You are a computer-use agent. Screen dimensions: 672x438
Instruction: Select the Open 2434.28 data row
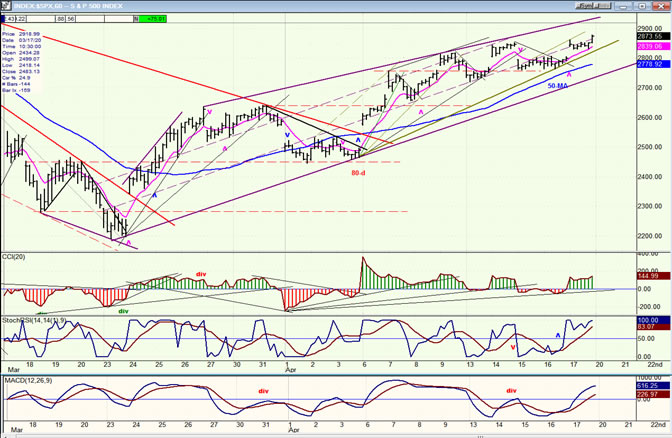[x=21, y=52]
